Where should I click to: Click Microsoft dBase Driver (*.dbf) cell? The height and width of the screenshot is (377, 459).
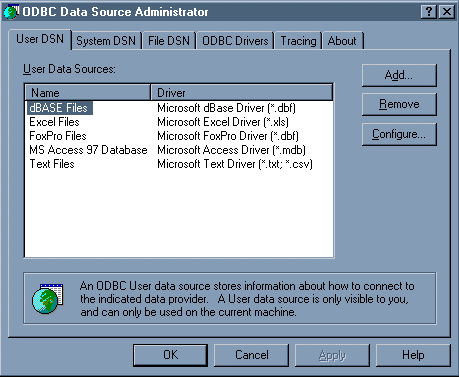[x=226, y=108]
